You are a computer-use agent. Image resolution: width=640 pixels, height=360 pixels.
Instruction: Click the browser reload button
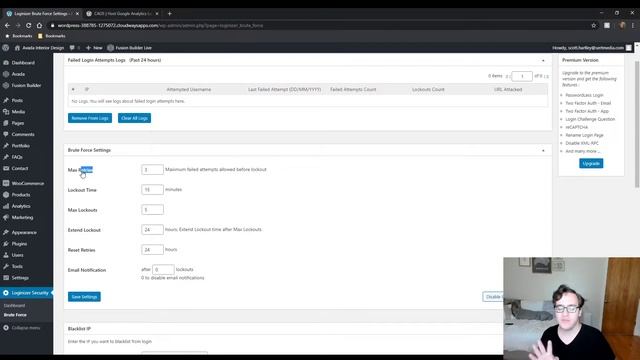[x=29, y=25]
